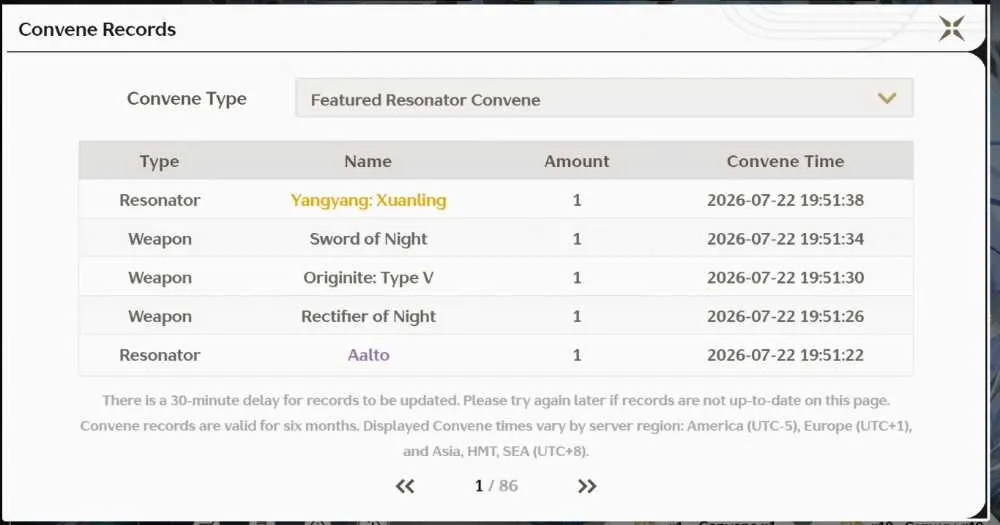Click the Convene Records title
Image resolution: width=1000 pixels, height=525 pixels.
point(97,29)
